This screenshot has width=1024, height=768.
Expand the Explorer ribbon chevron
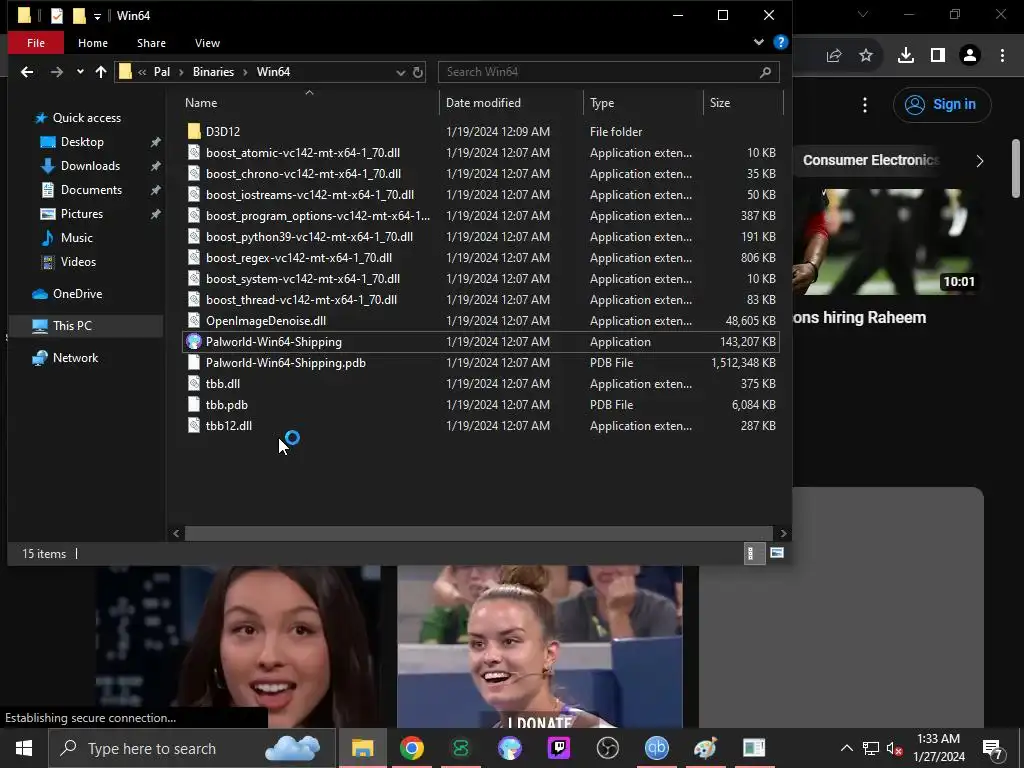(x=758, y=42)
